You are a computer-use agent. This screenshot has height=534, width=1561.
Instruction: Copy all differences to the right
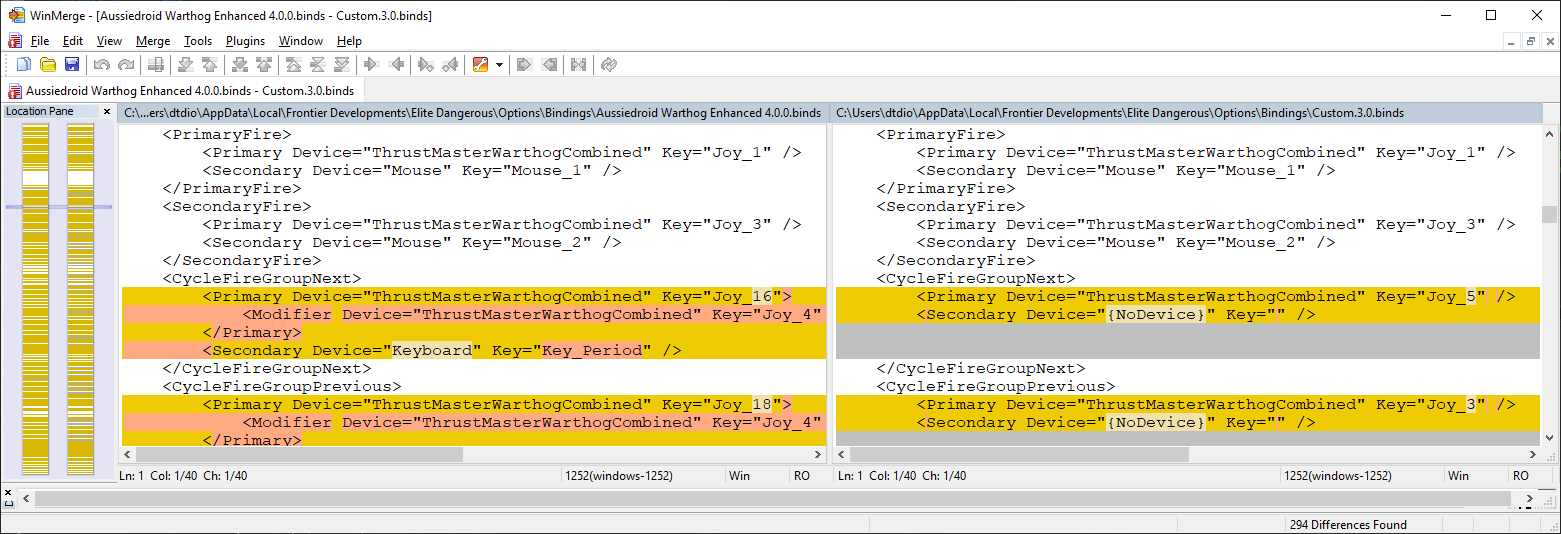[524, 65]
